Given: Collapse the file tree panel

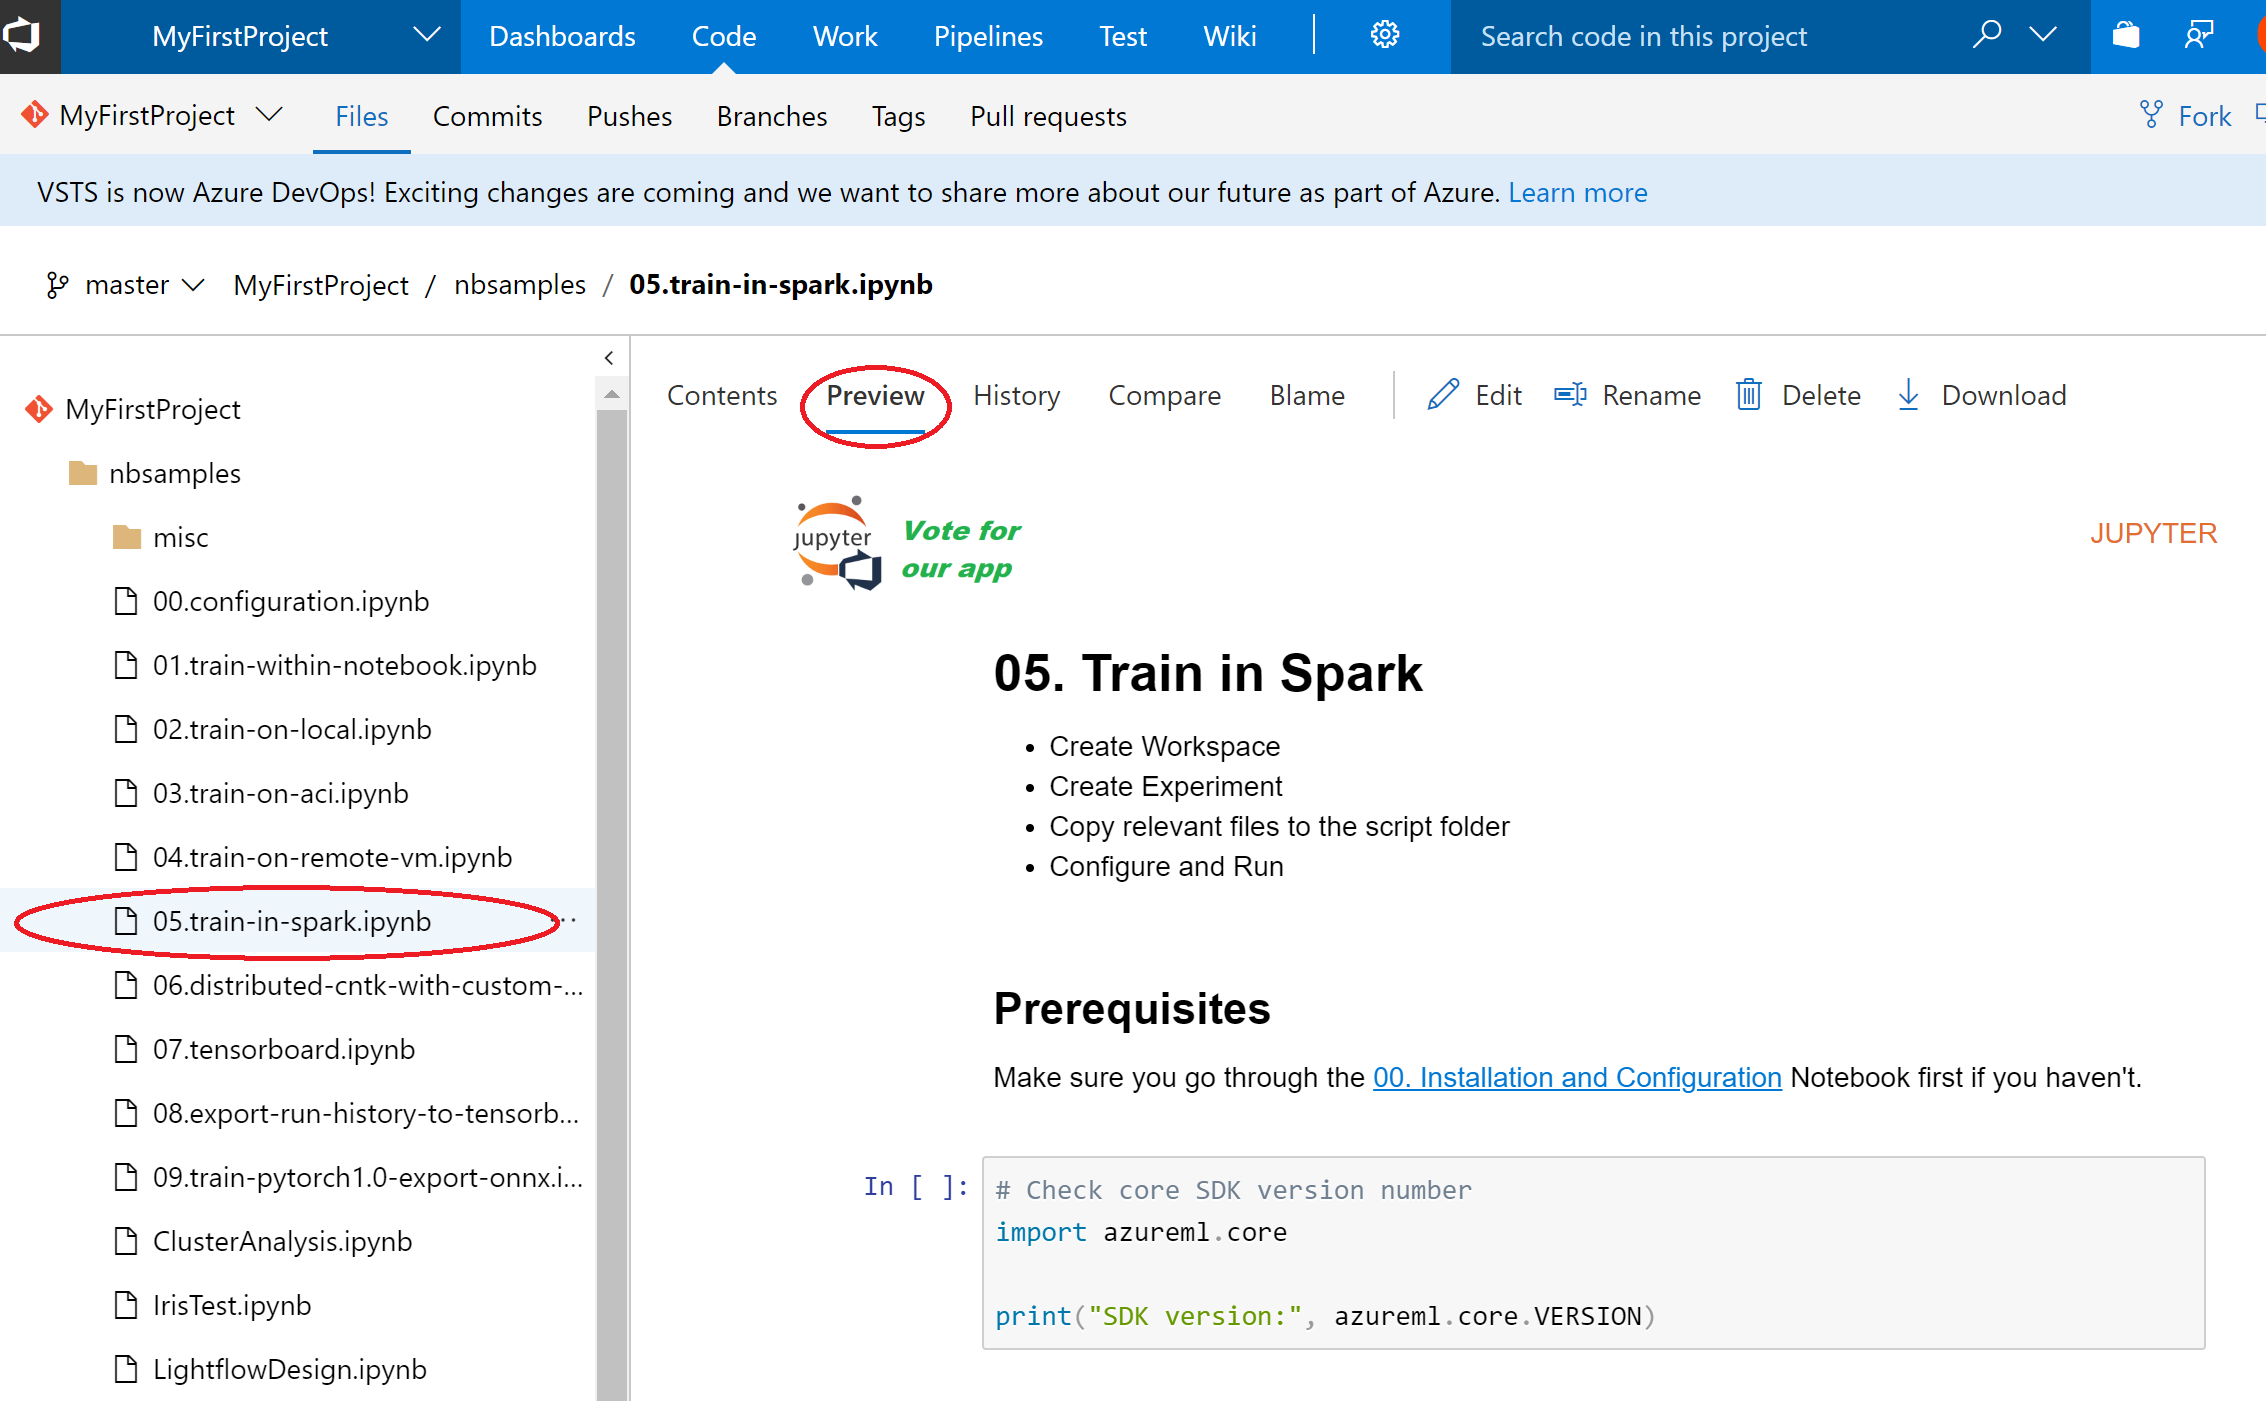Looking at the screenshot, I should (x=609, y=357).
